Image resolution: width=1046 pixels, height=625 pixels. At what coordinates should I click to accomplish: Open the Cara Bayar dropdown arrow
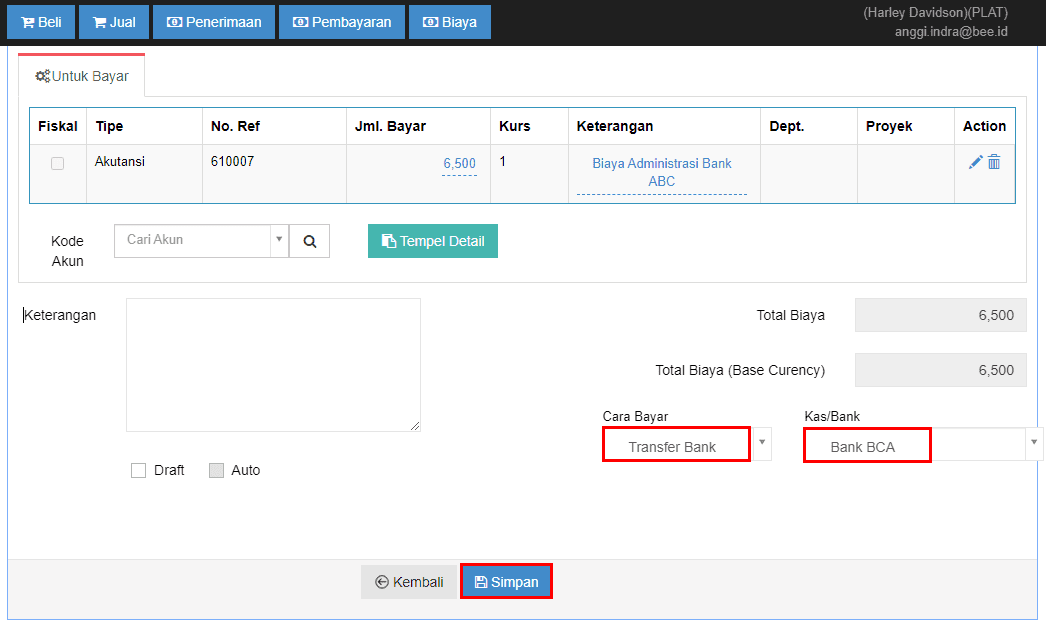pyautogui.click(x=762, y=443)
